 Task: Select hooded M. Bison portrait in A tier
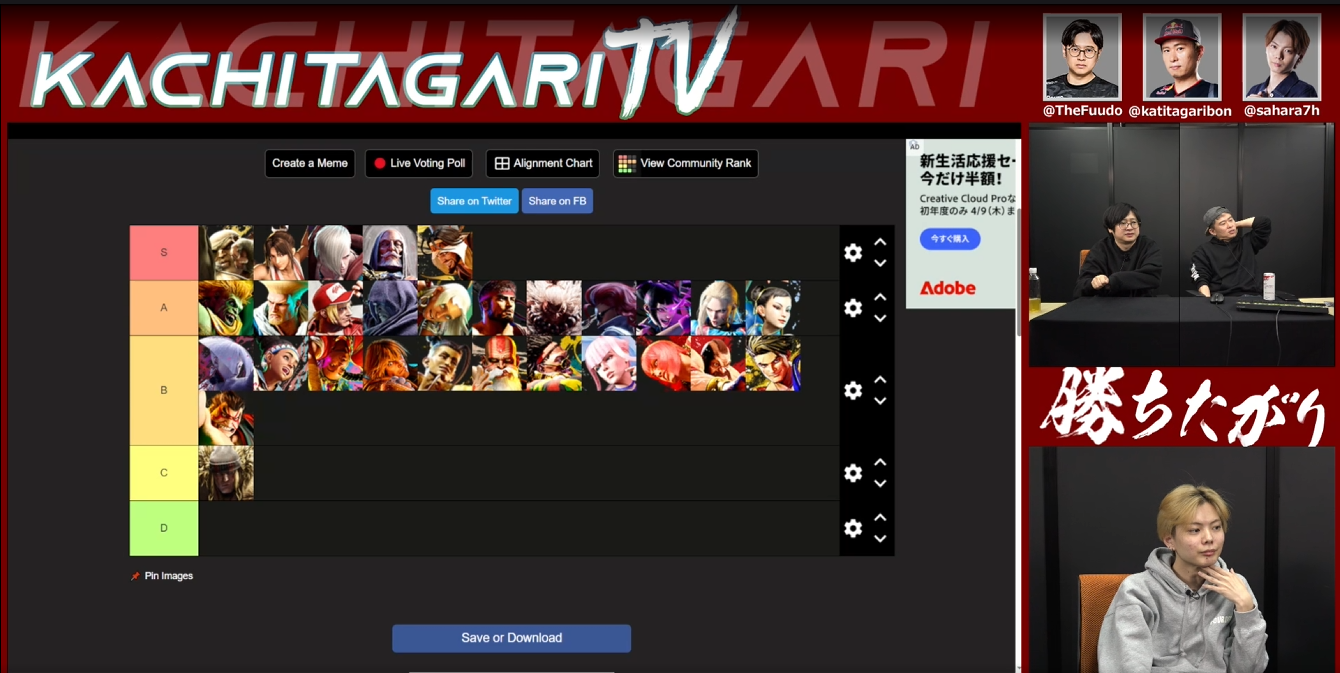[x=390, y=308]
